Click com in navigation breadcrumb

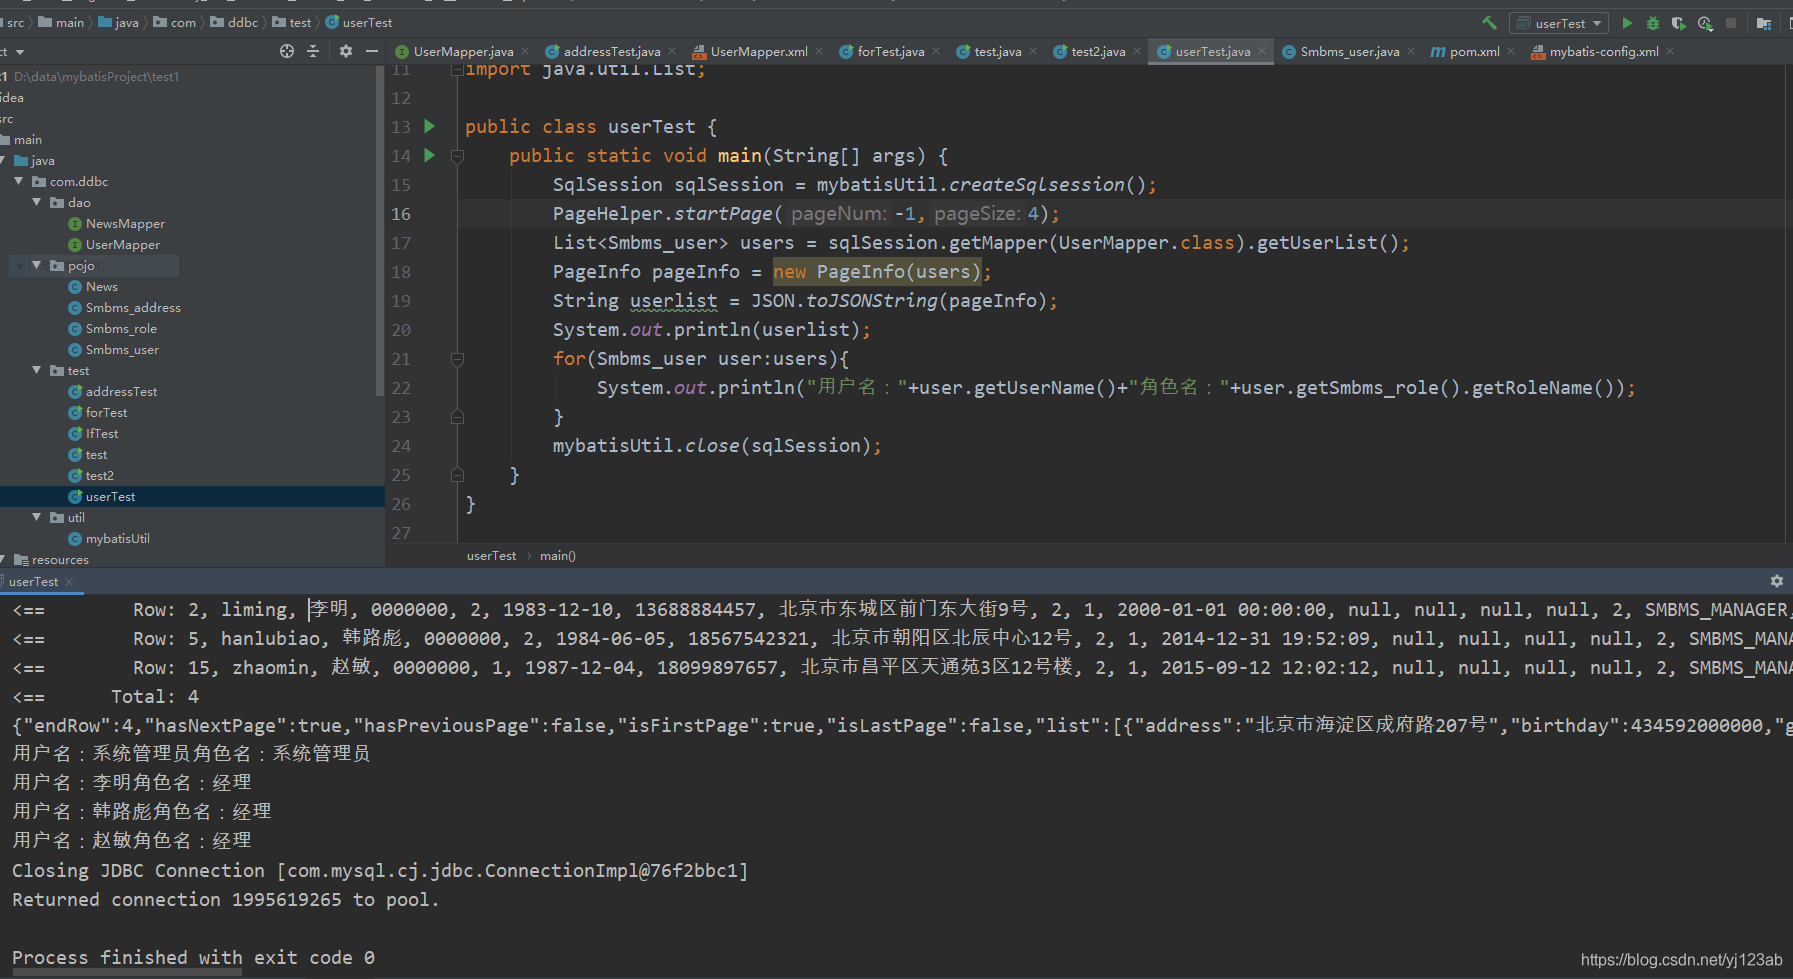(x=183, y=22)
